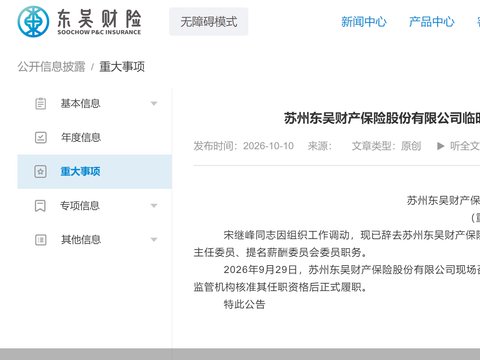Click the 来源 label
Viewport: 480px width, 360px height.
tap(320, 146)
